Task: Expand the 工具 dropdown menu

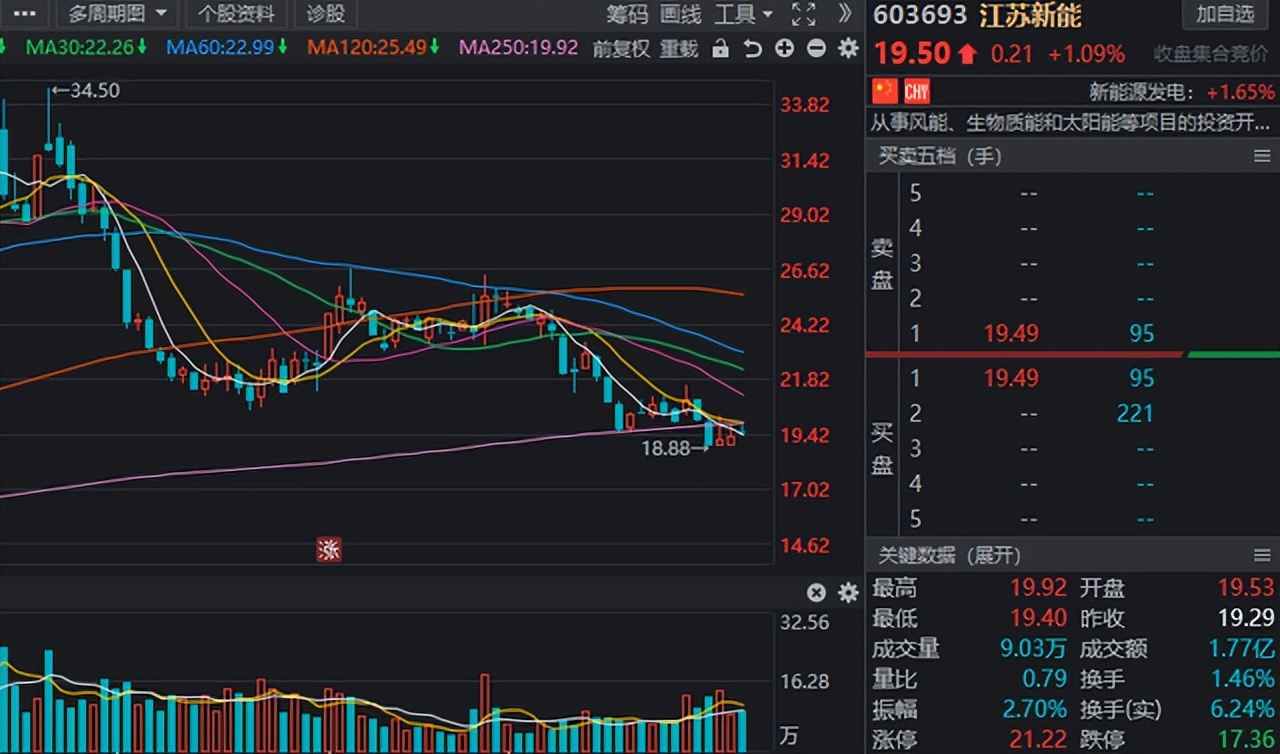Action: 744,14
